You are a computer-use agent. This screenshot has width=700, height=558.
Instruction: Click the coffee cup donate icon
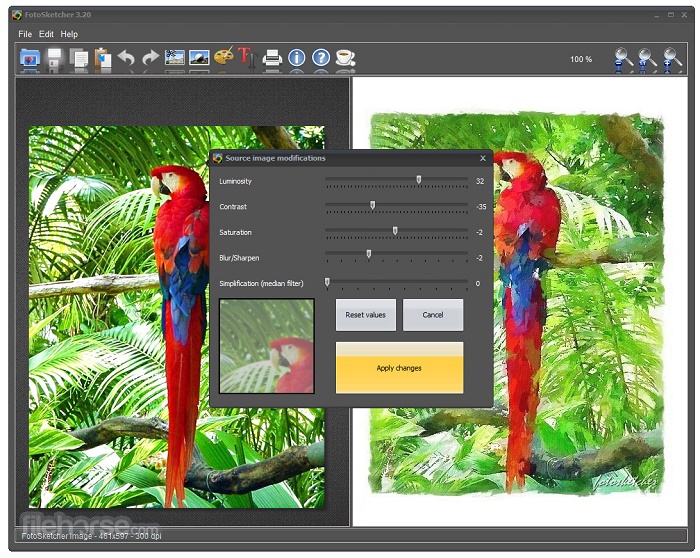pyautogui.click(x=345, y=59)
